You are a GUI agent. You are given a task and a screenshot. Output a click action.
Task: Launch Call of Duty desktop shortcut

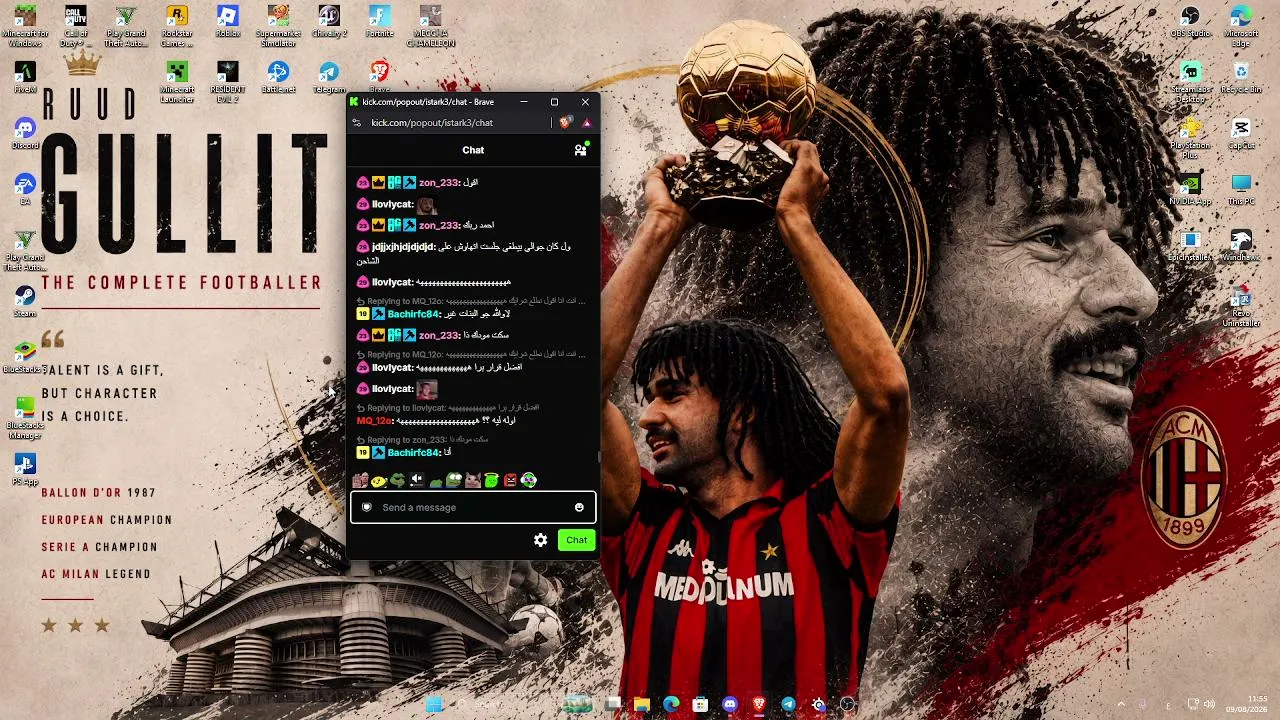[x=75, y=26]
